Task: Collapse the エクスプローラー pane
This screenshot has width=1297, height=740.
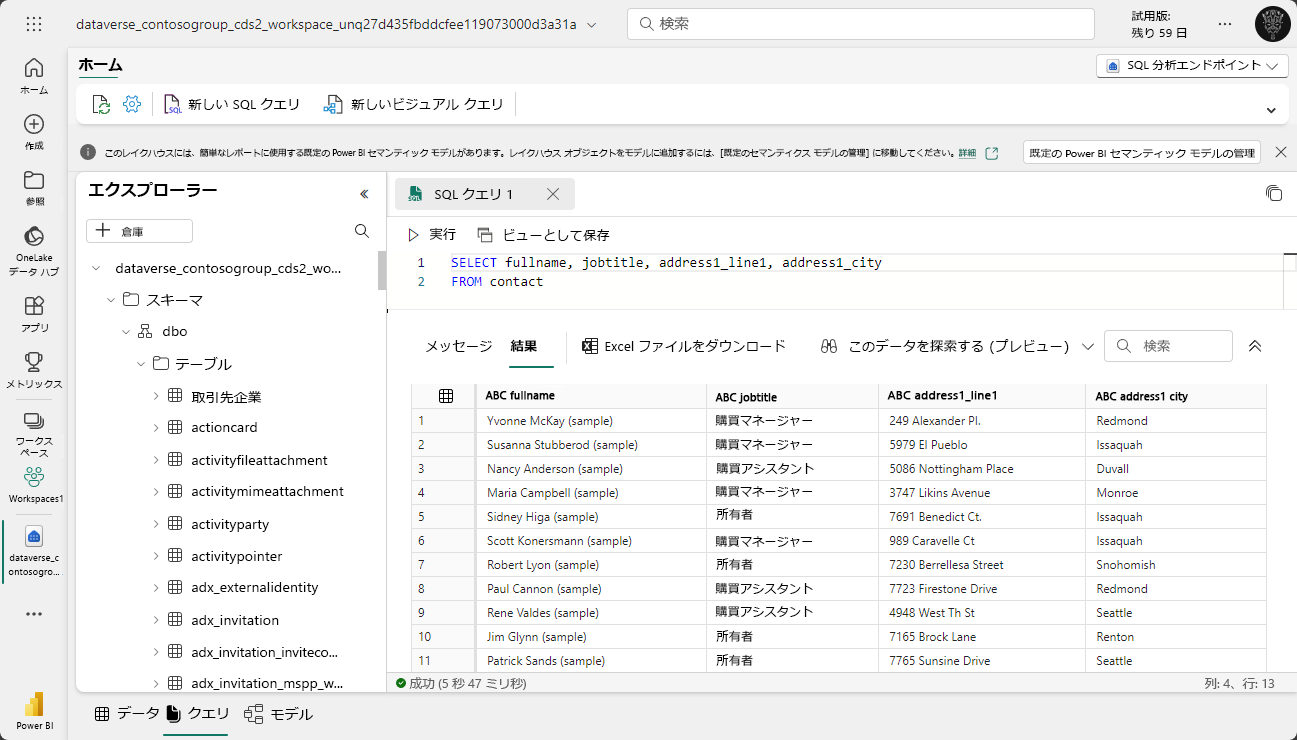Action: [364, 194]
